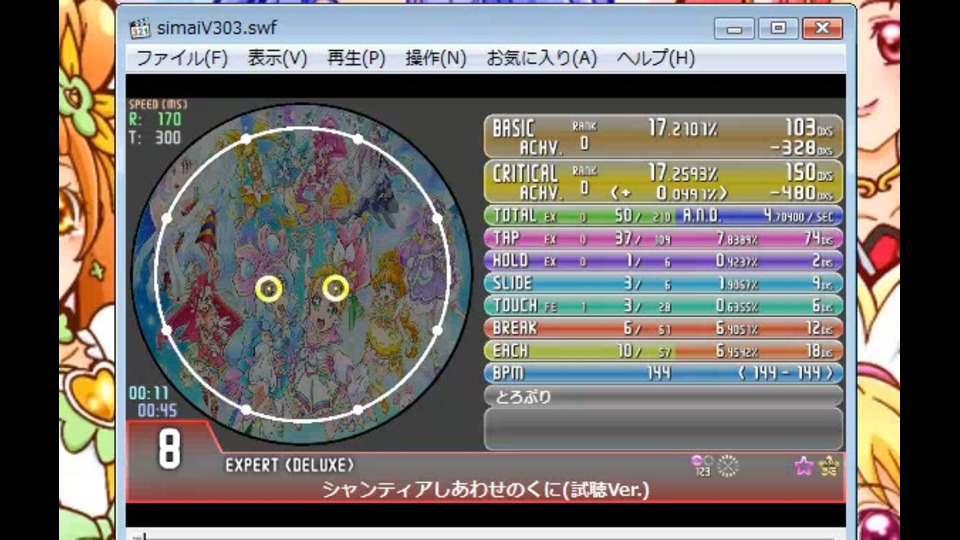The image size is (960, 540).
Task: Click the playback seek bar at bottom
Action: tap(486, 535)
